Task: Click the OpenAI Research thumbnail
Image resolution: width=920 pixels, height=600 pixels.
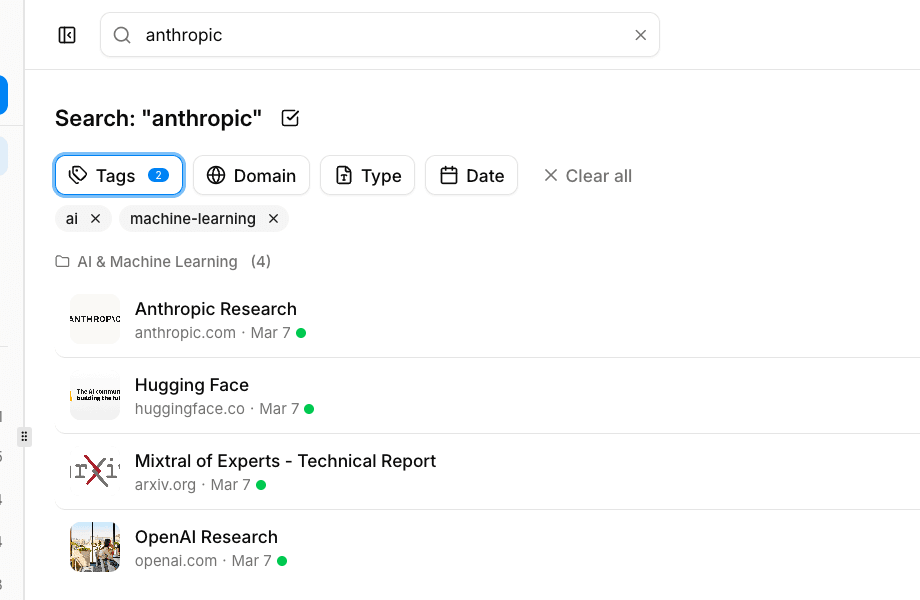Action: (95, 547)
